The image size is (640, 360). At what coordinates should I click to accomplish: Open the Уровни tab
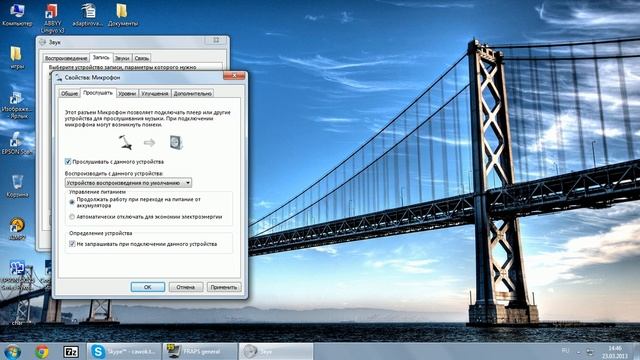click(x=127, y=93)
